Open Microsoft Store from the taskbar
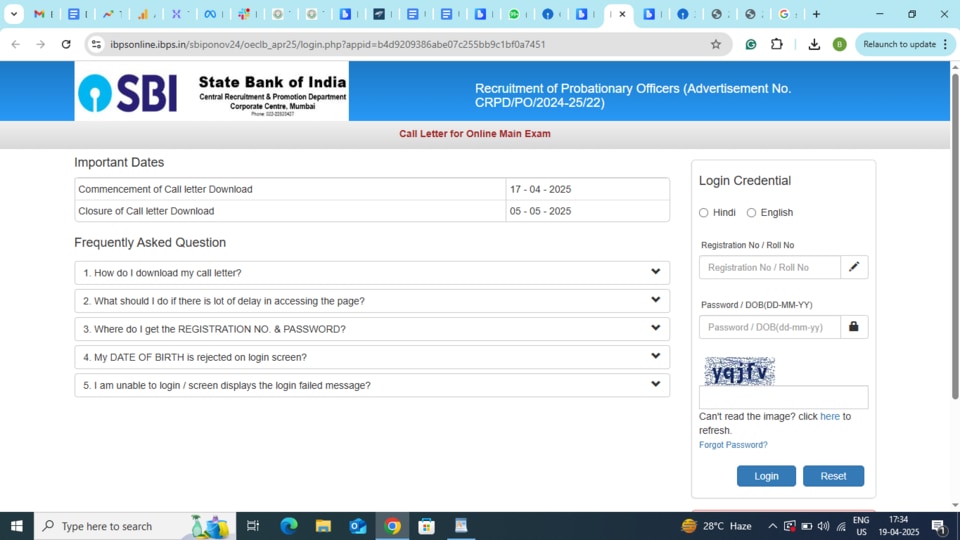The height and width of the screenshot is (540, 960). [427, 526]
